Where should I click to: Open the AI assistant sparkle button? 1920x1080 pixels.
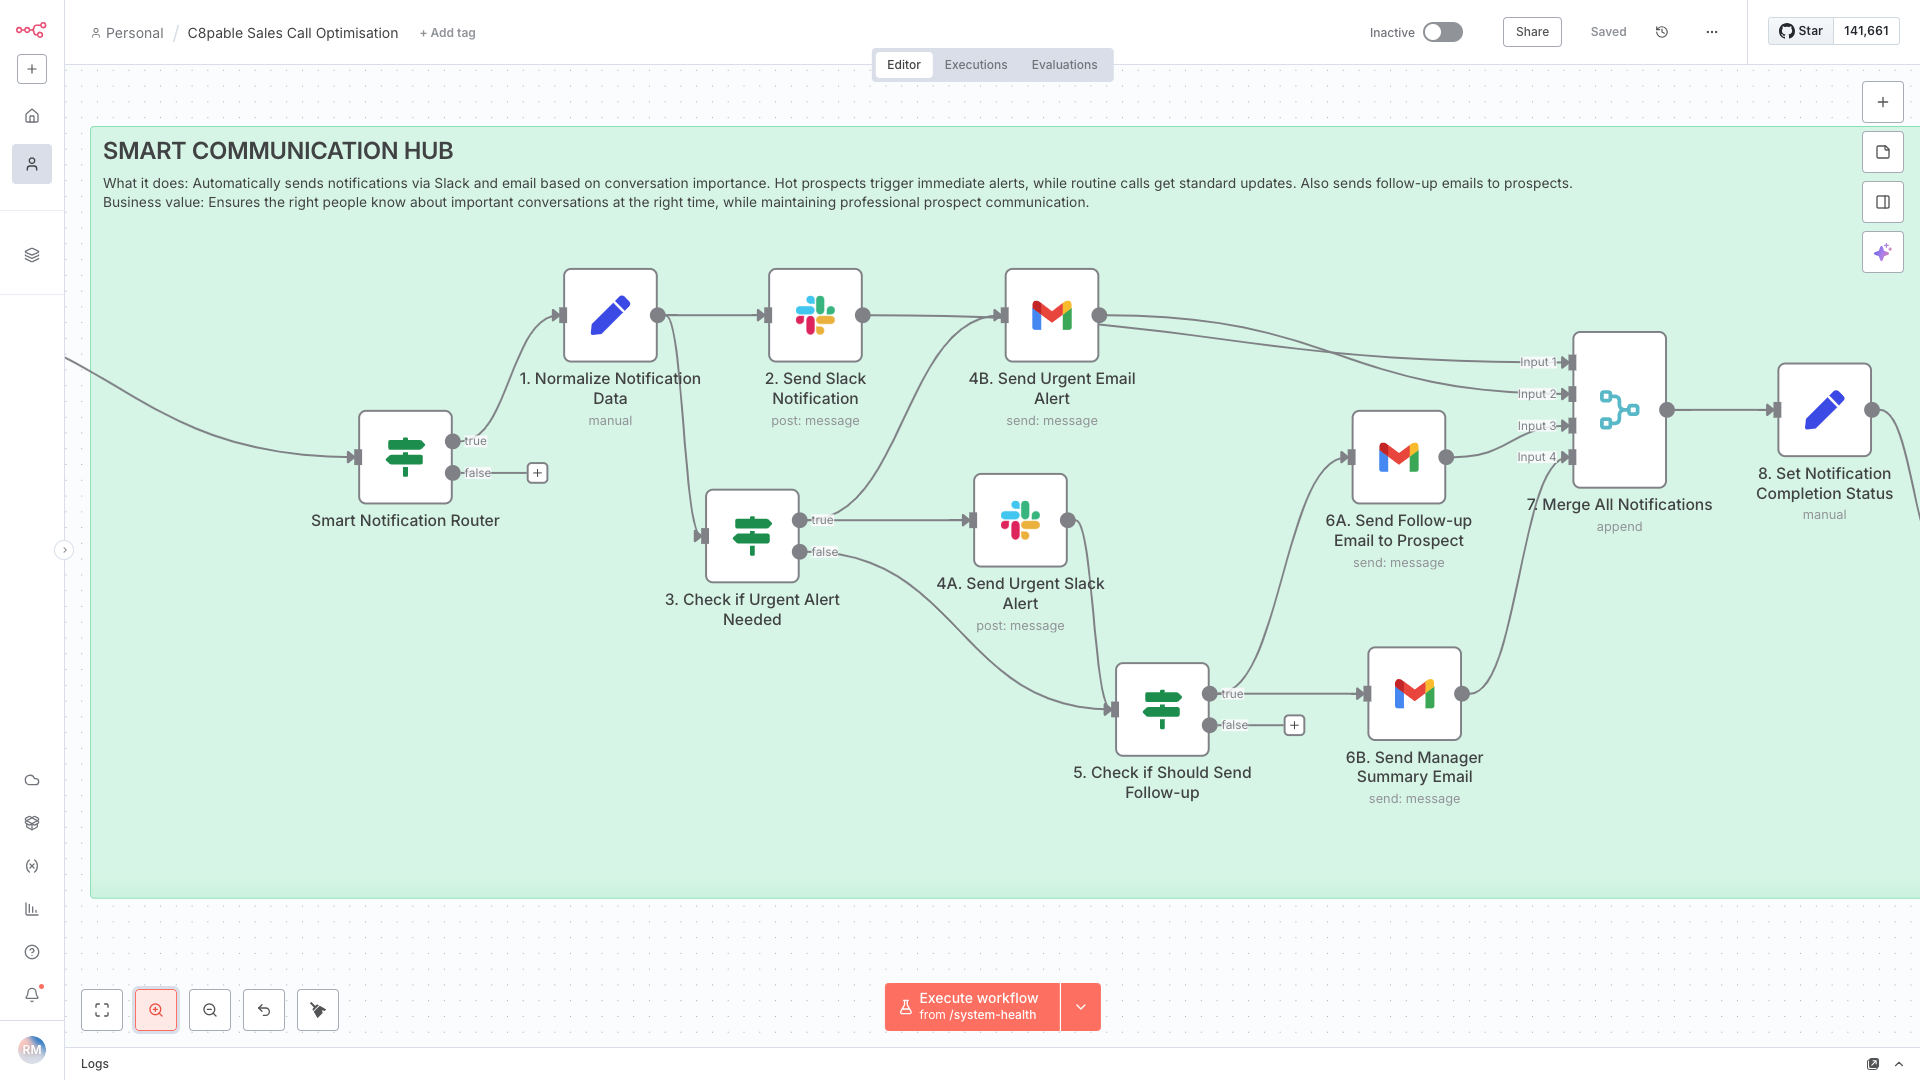pos(1883,252)
